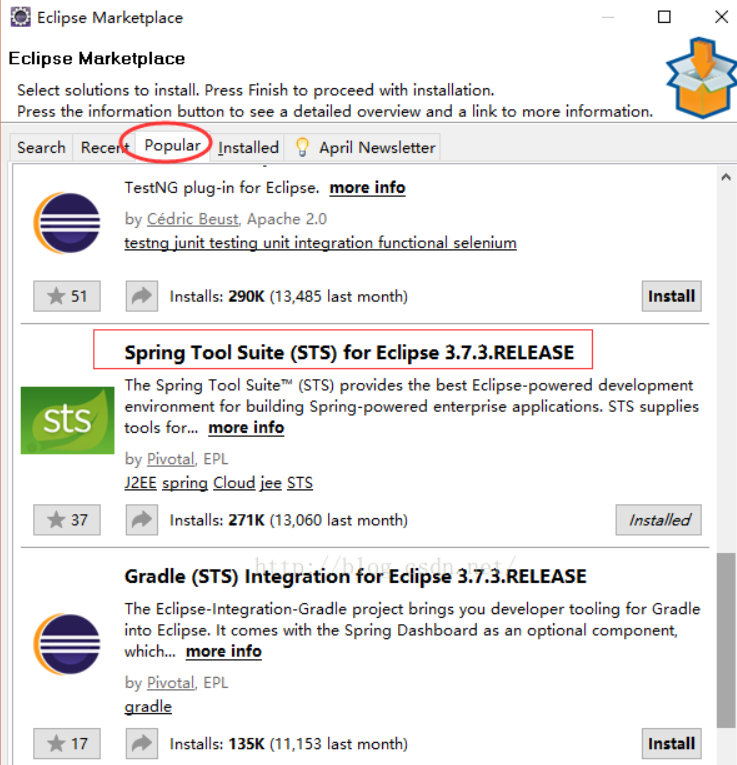Click the TestNG Eclipse logo icon
Image resolution: width=737 pixels, height=765 pixels.
point(67,223)
